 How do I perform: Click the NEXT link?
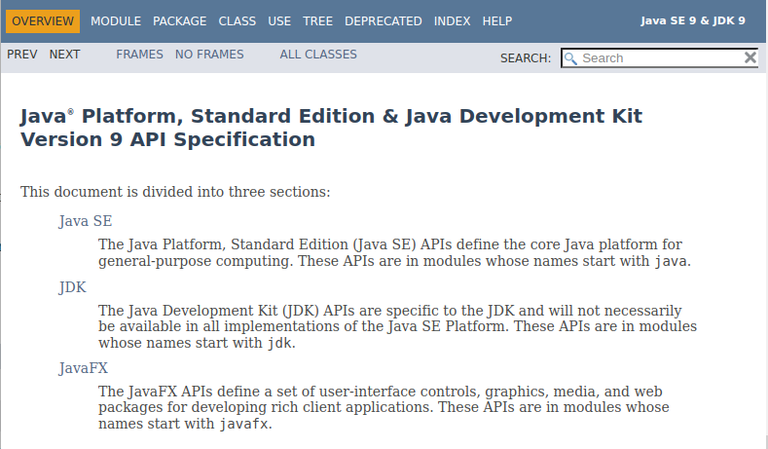pos(65,54)
